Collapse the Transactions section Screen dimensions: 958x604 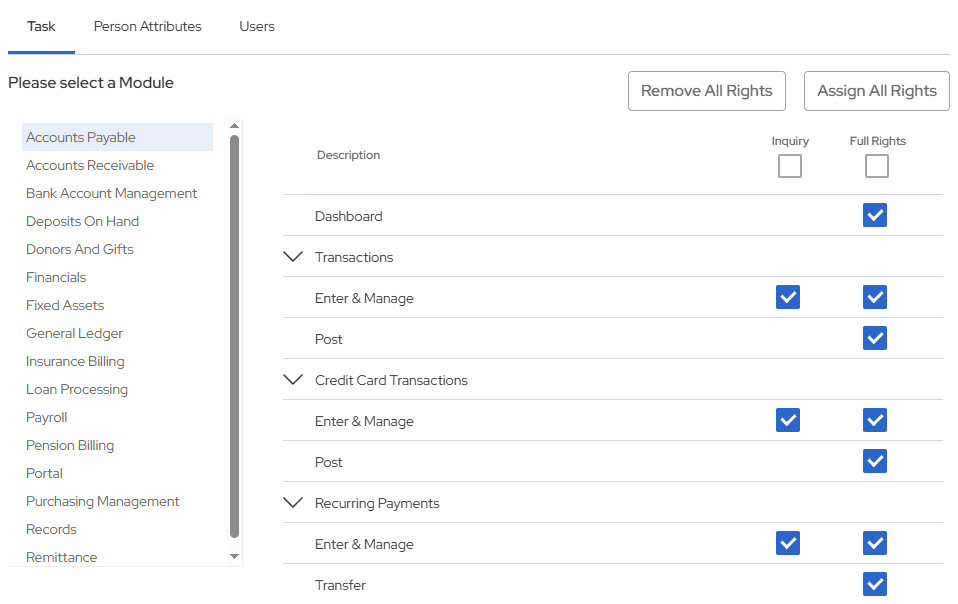(293, 257)
